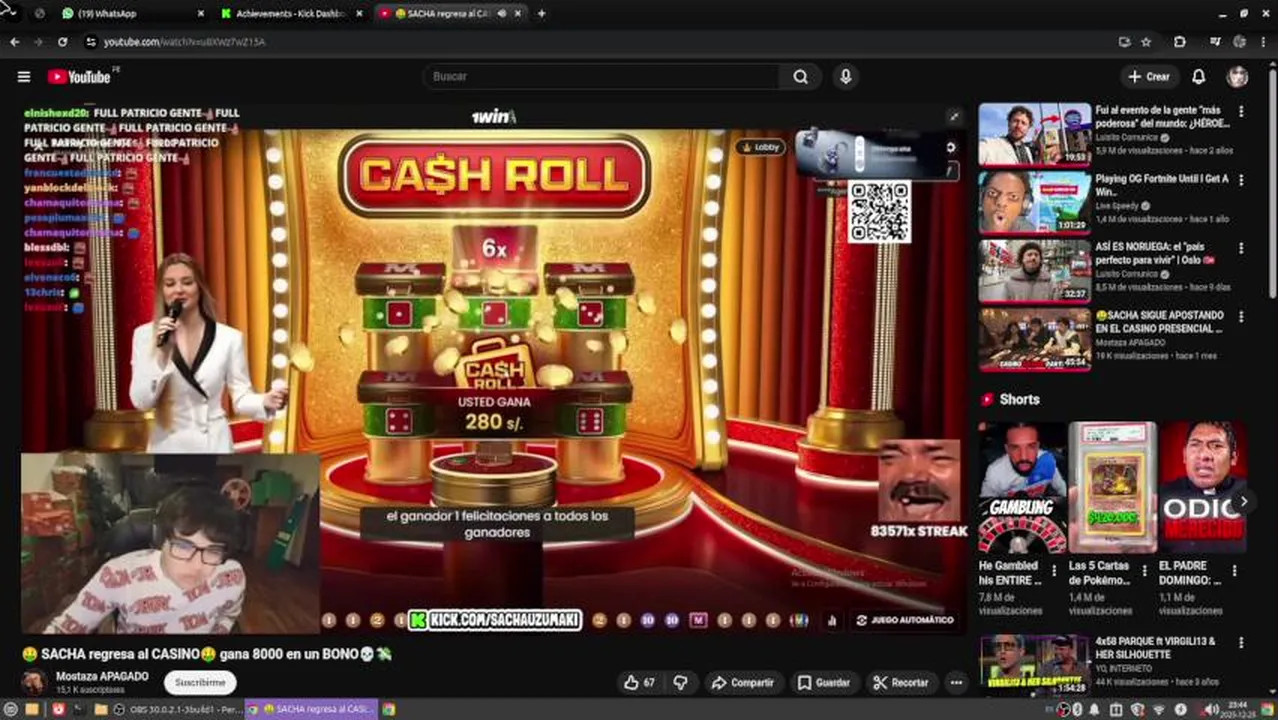Close the WhatsApp tab
The width and height of the screenshot is (1278, 720).
[x=200, y=13]
